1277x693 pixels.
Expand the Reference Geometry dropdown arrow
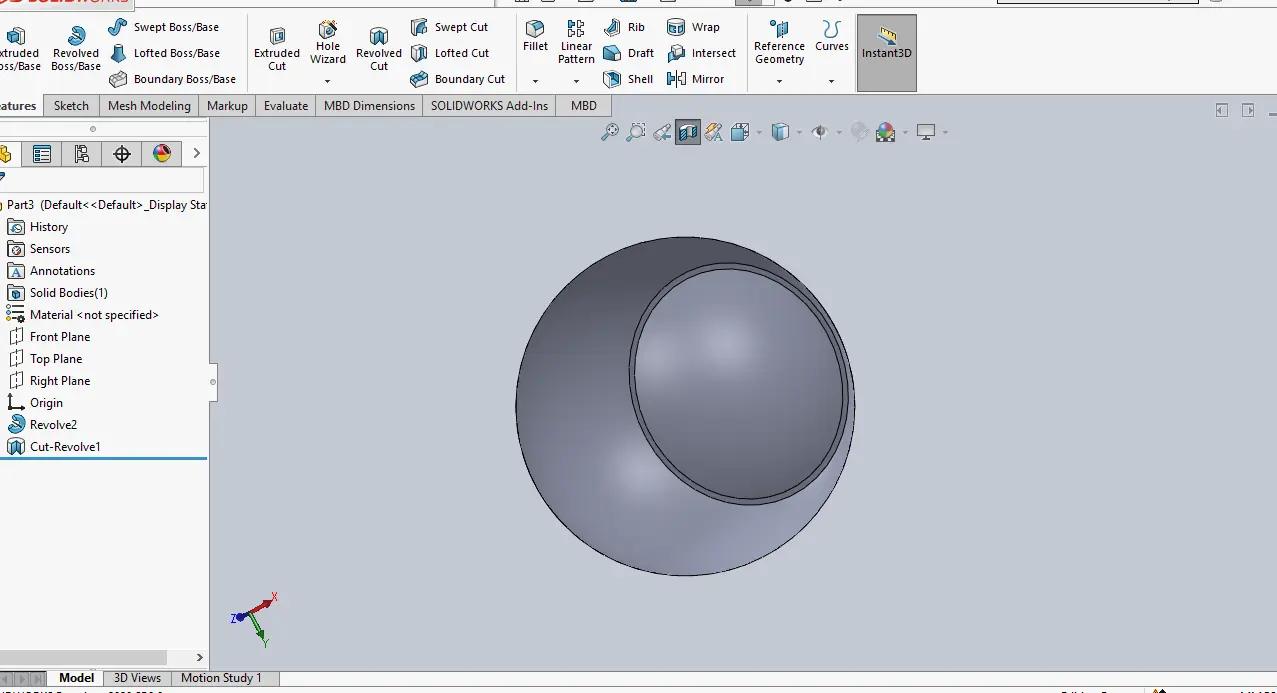(780, 81)
